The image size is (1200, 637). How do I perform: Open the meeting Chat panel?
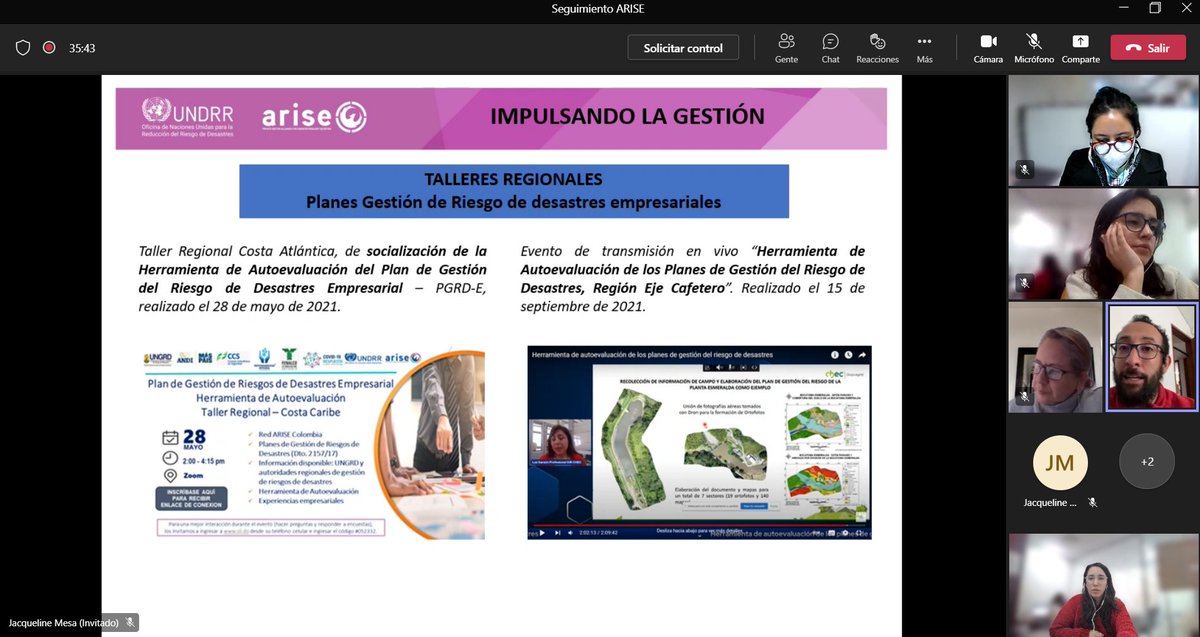coord(830,47)
